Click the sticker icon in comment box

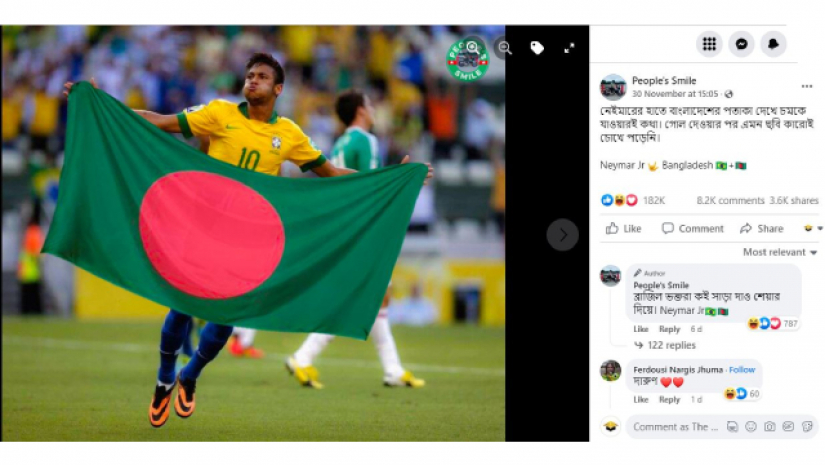point(807,427)
